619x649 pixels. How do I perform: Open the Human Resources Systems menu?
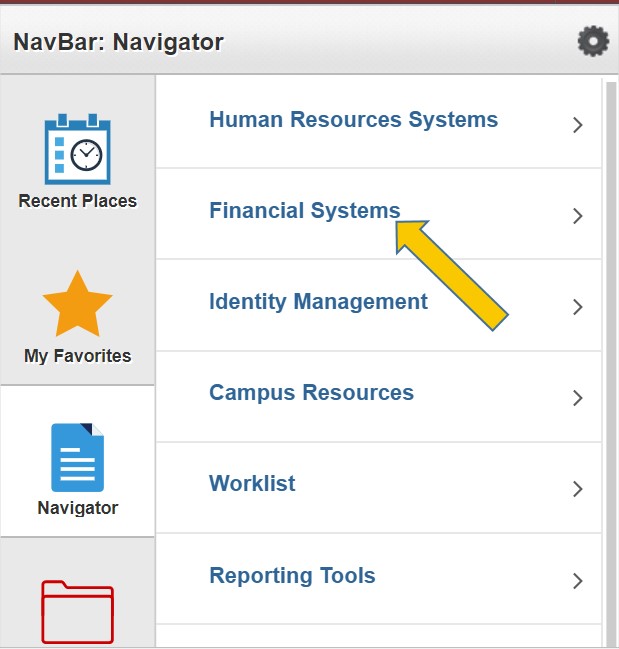[x=378, y=122]
